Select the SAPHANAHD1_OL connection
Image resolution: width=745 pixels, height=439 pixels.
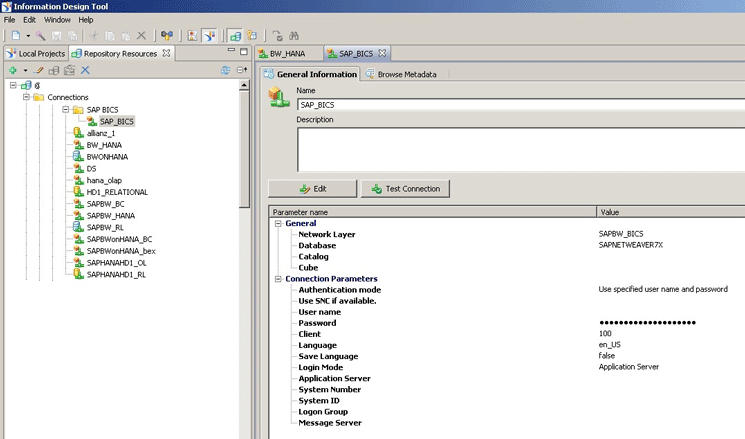click(x=116, y=263)
